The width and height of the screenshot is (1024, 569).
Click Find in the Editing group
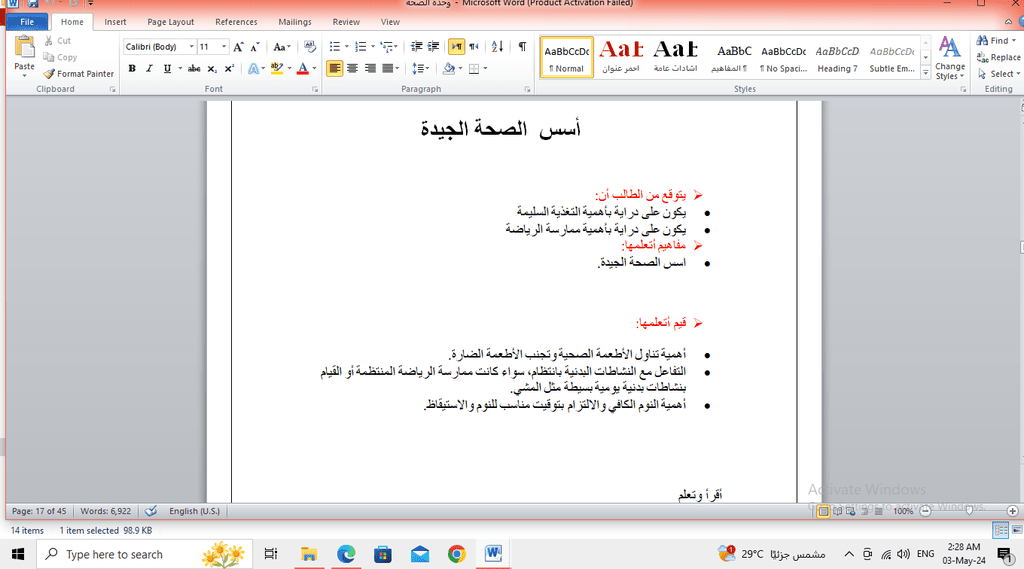tap(997, 41)
